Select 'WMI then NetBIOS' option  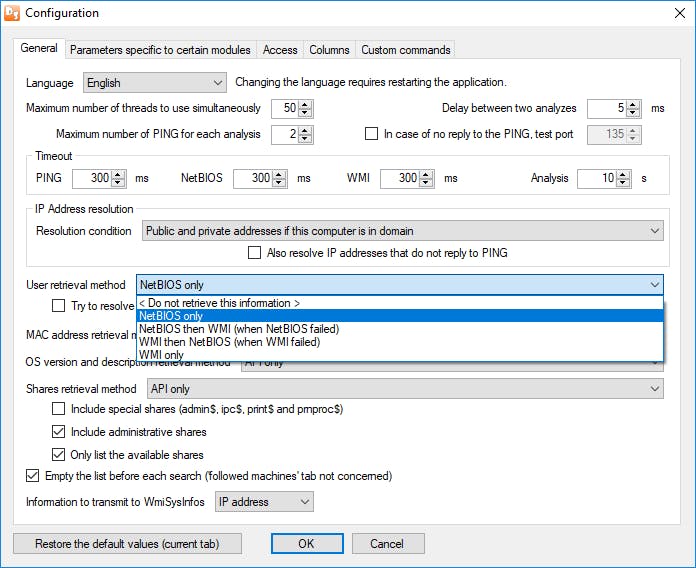(x=399, y=342)
